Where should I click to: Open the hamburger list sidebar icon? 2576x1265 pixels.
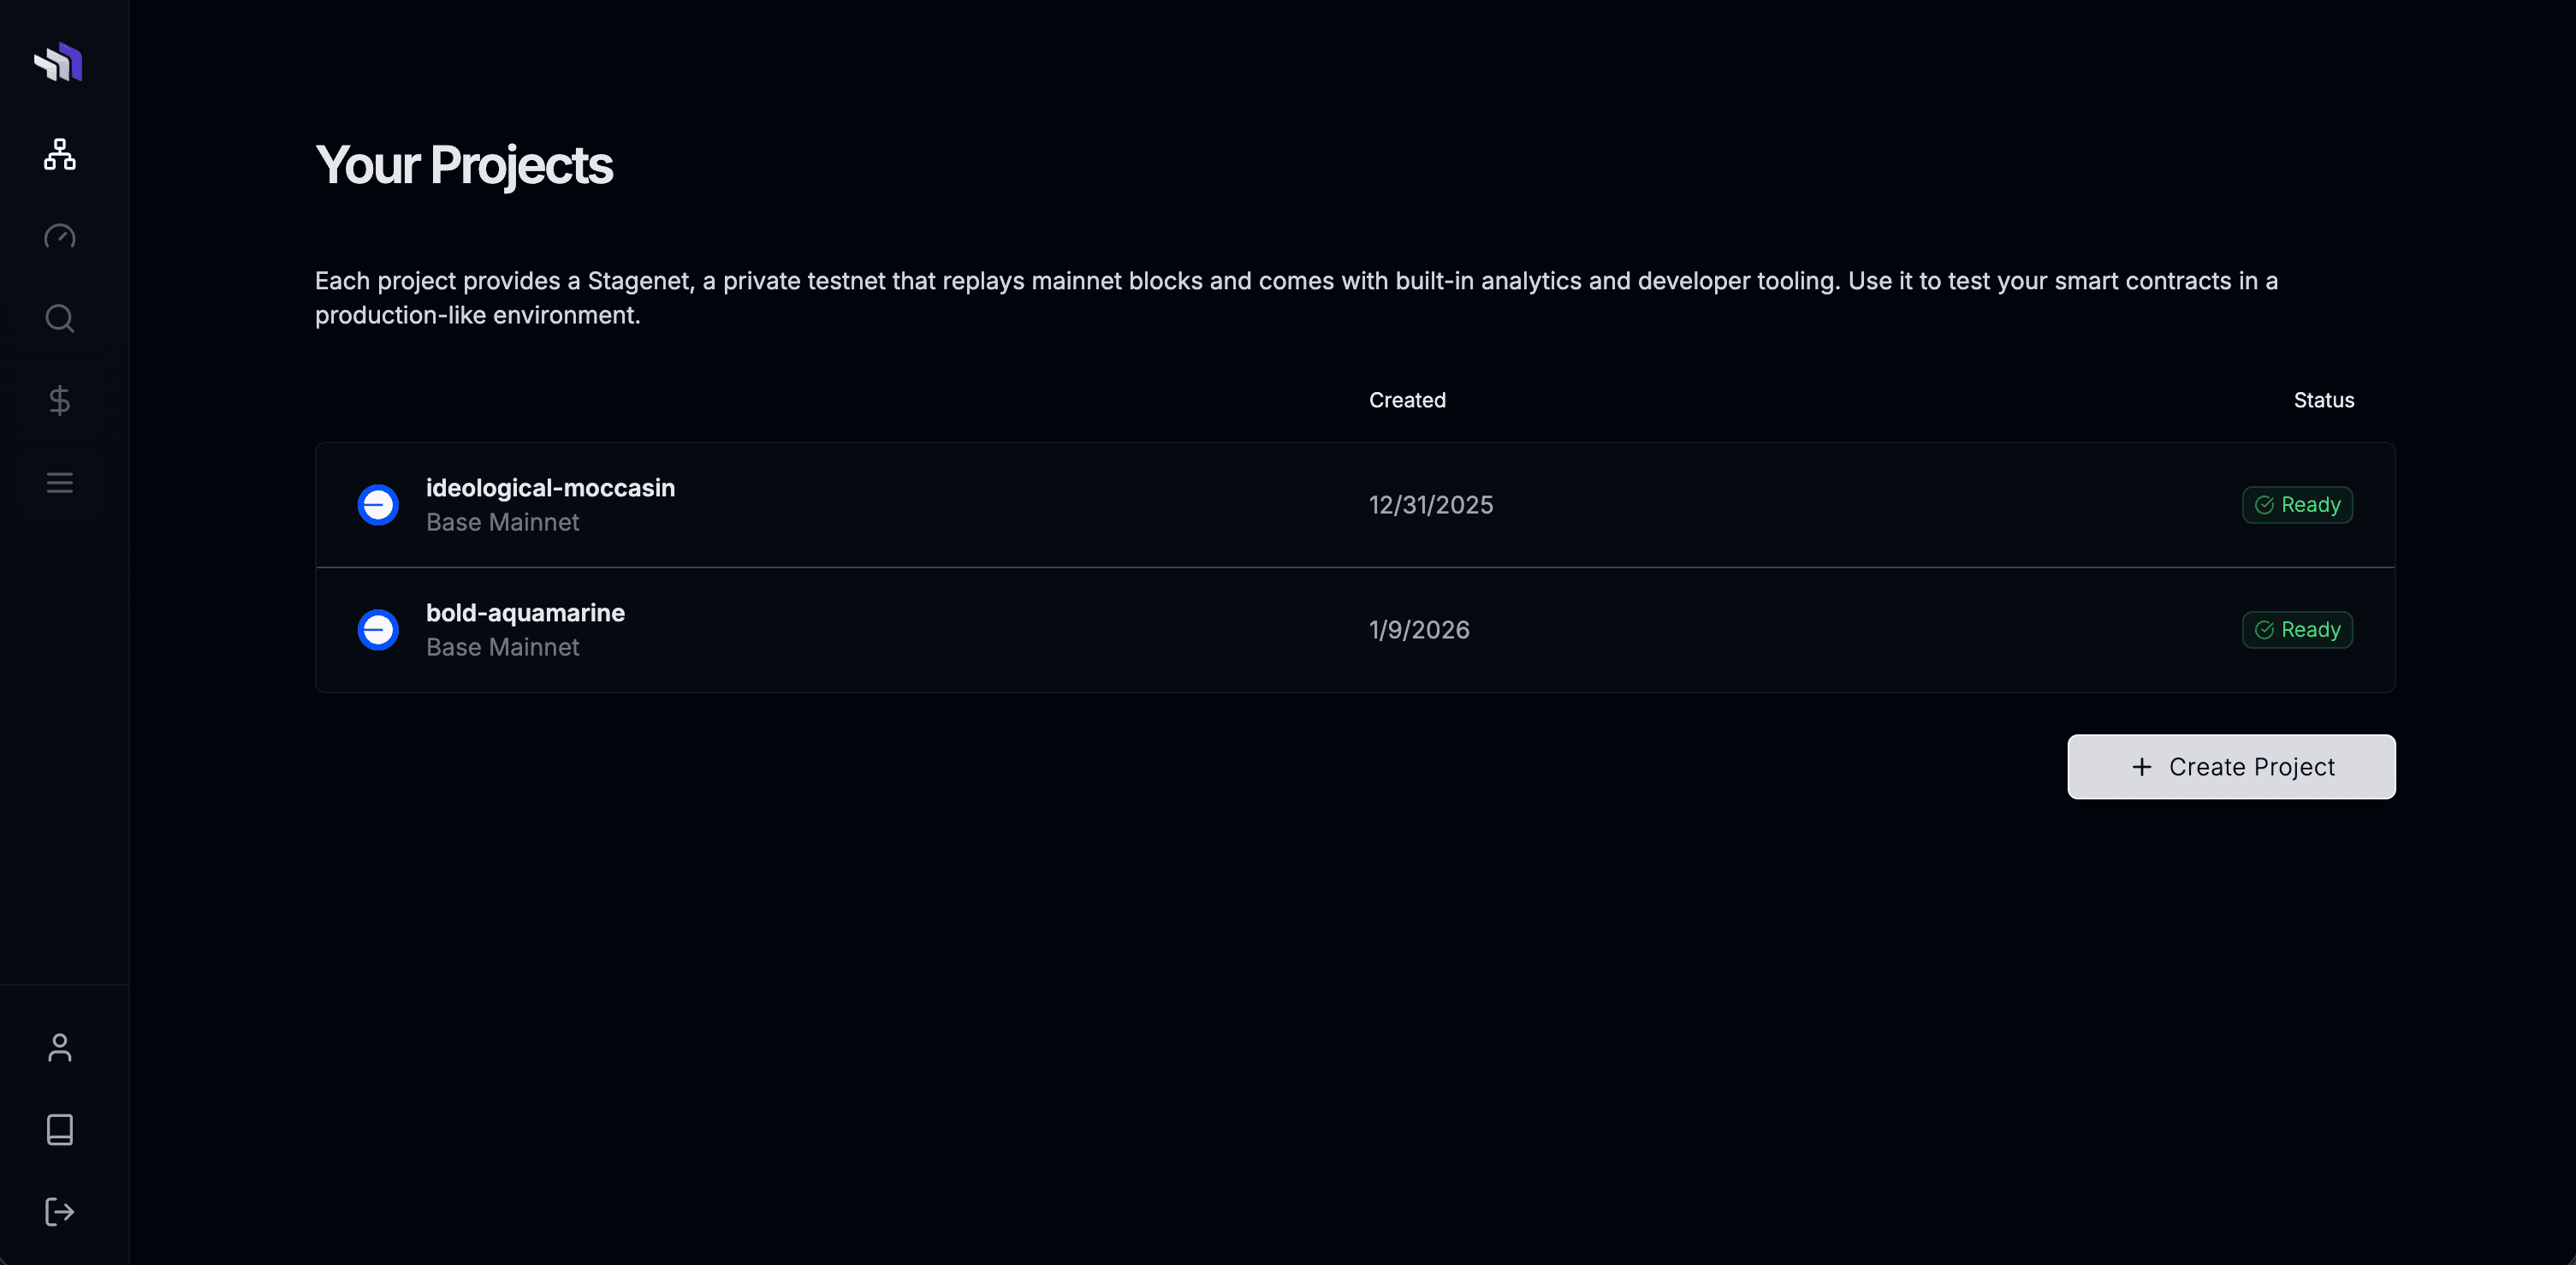(60, 483)
